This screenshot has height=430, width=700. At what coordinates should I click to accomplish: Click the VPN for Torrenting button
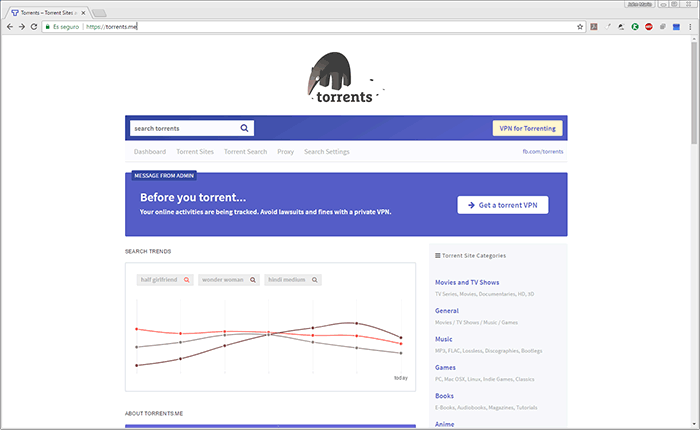527,128
